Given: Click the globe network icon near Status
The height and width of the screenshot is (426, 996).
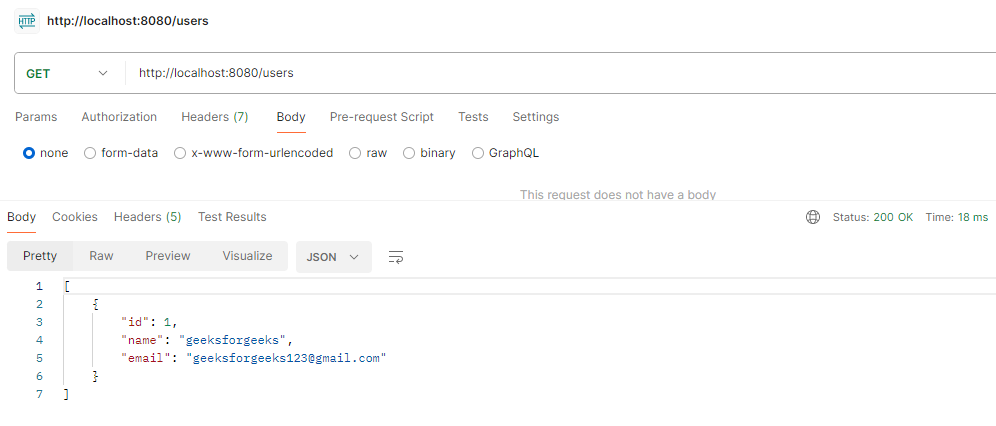Looking at the screenshot, I should point(813,217).
